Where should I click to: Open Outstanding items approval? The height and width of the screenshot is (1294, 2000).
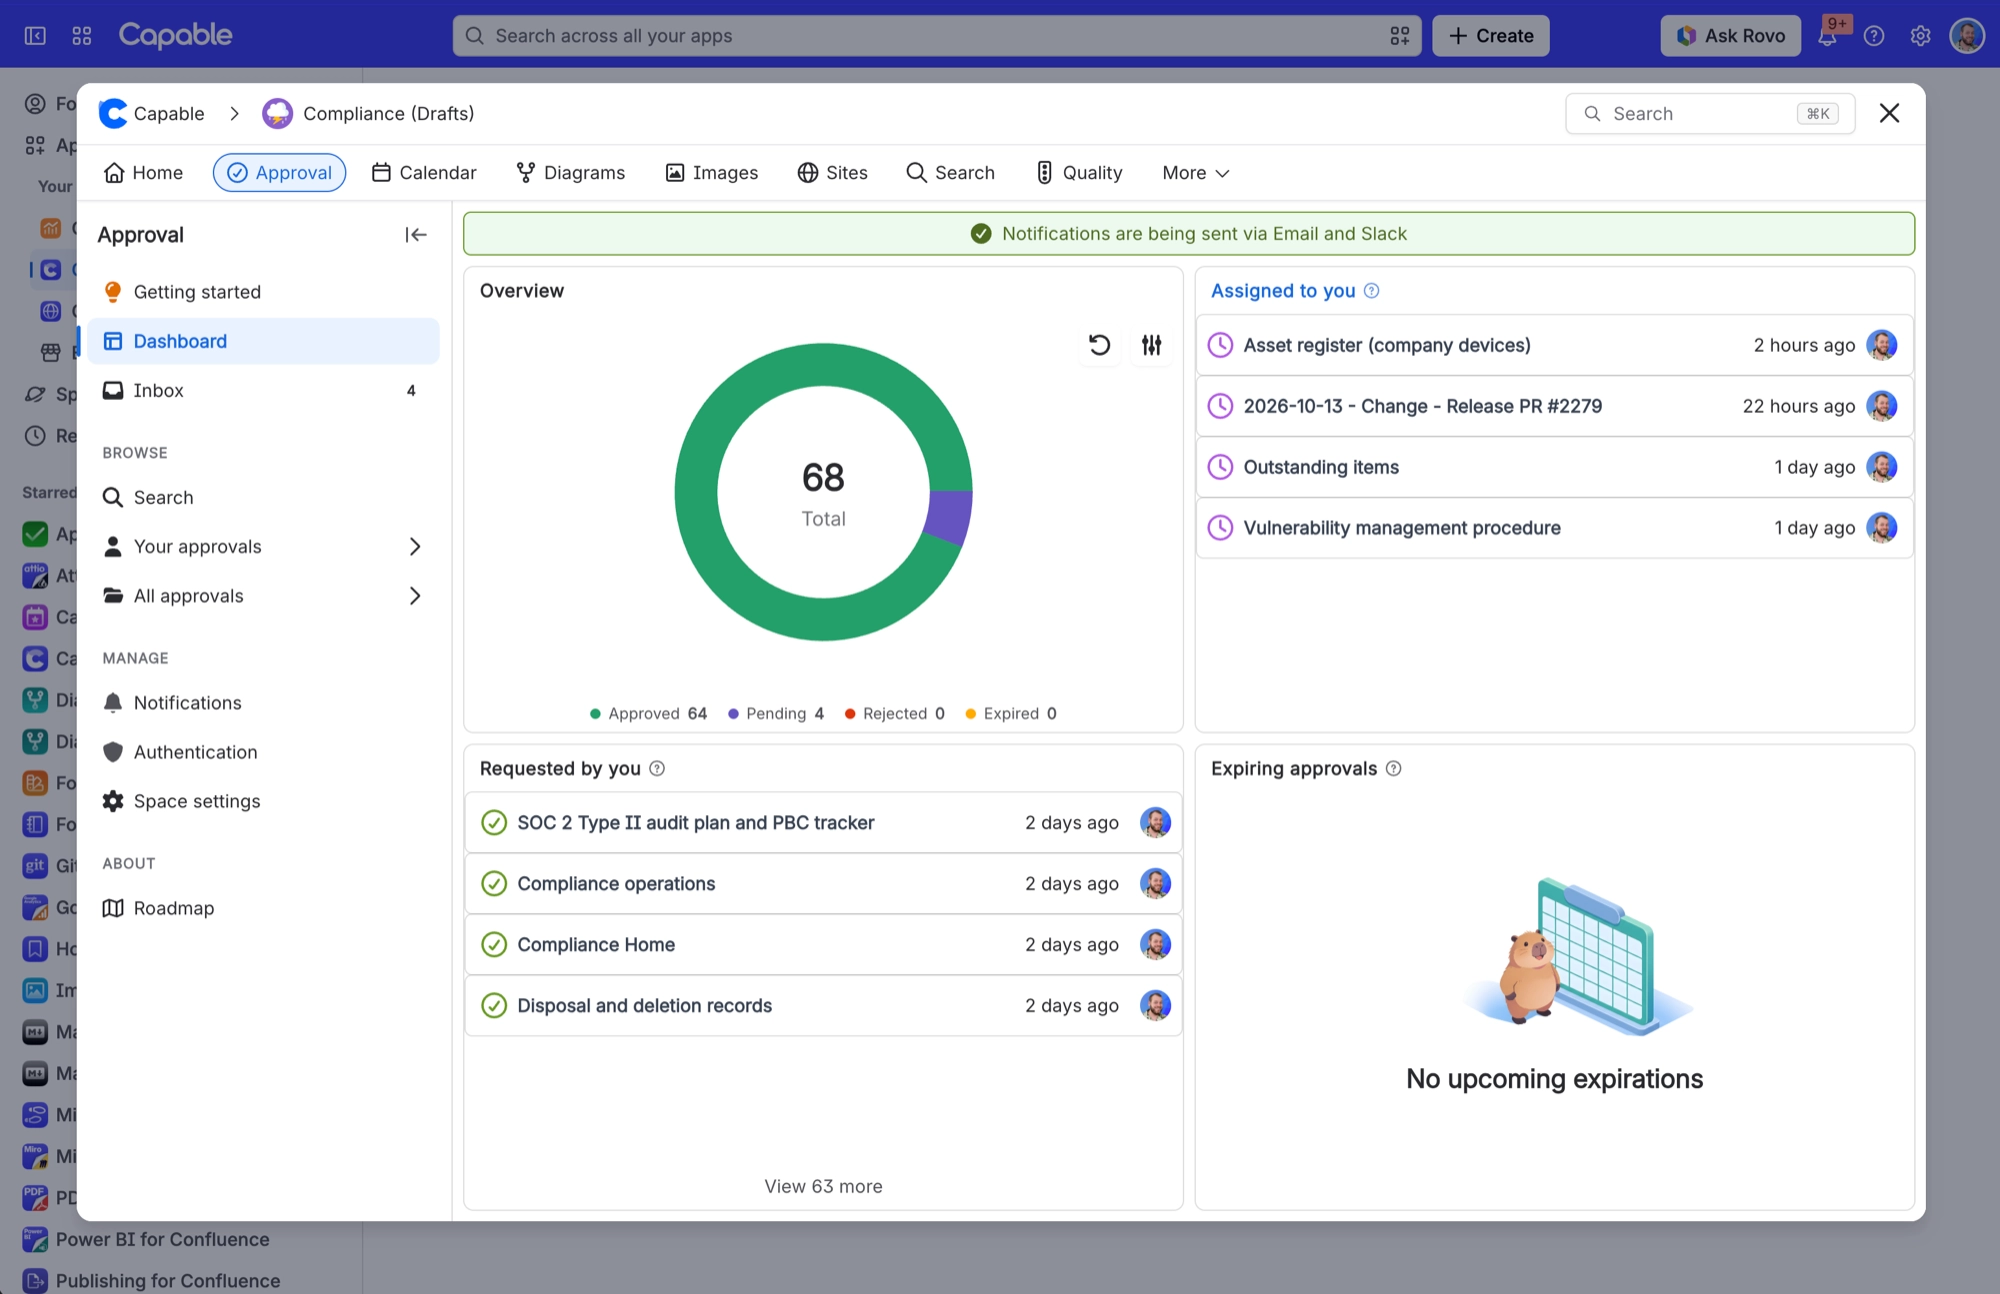pyautogui.click(x=1555, y=467)
